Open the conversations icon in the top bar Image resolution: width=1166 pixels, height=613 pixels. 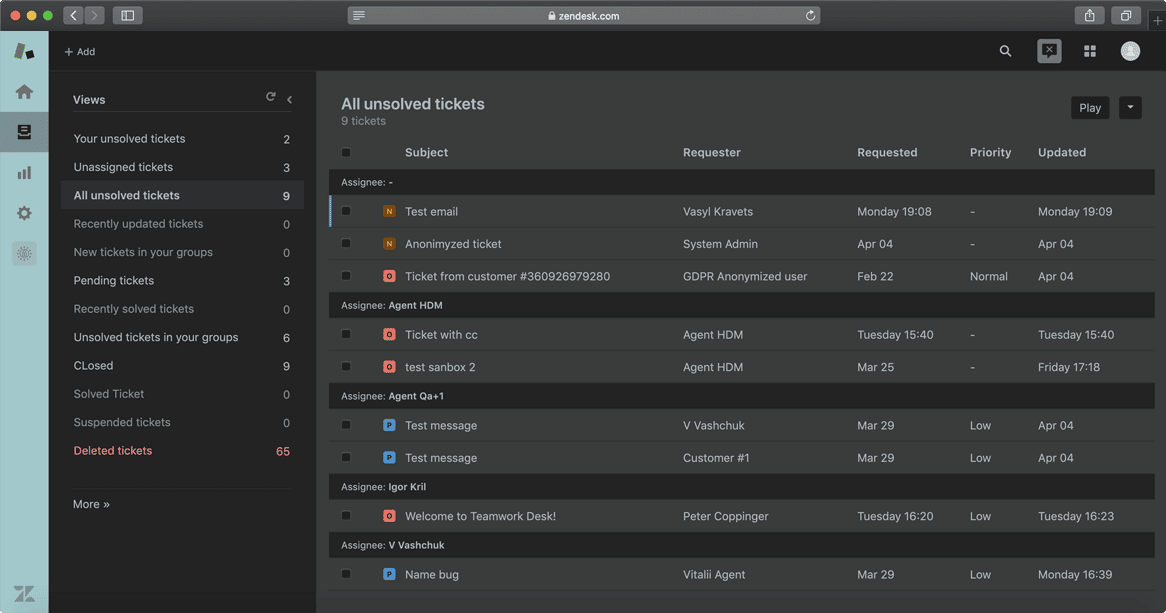(x=1048, y=50)
